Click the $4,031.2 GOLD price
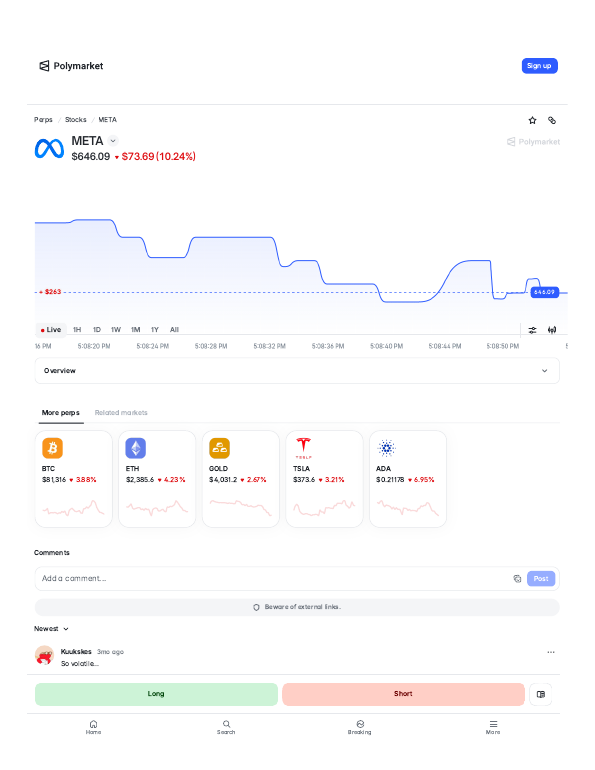The width and height of the screenshot is (595, 770). pyautogui.click(x=223, y=480)
